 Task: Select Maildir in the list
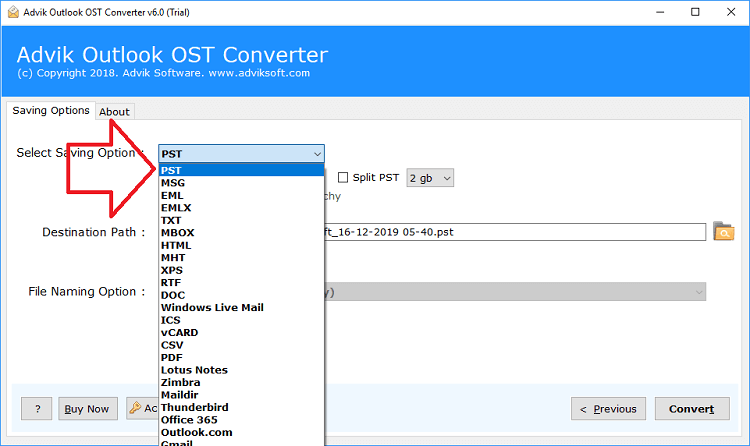click(x=242, y=394)
